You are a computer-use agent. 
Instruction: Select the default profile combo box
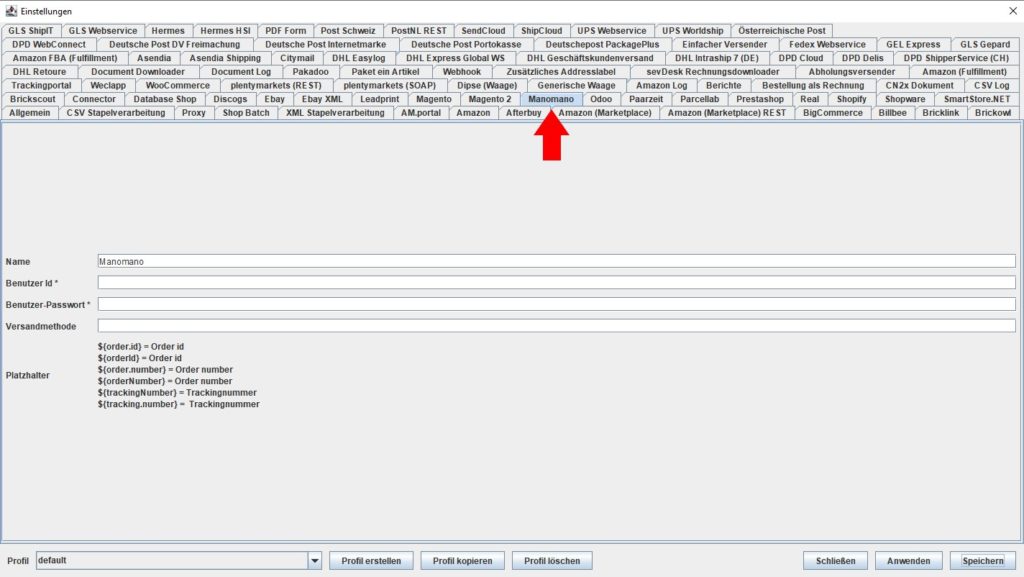click(x=179, y=561)
